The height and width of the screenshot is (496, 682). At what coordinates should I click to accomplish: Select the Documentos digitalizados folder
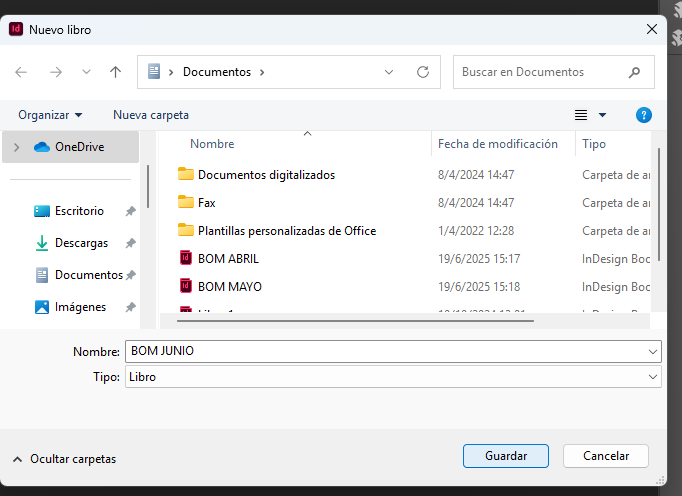click(x=266, y=175)
